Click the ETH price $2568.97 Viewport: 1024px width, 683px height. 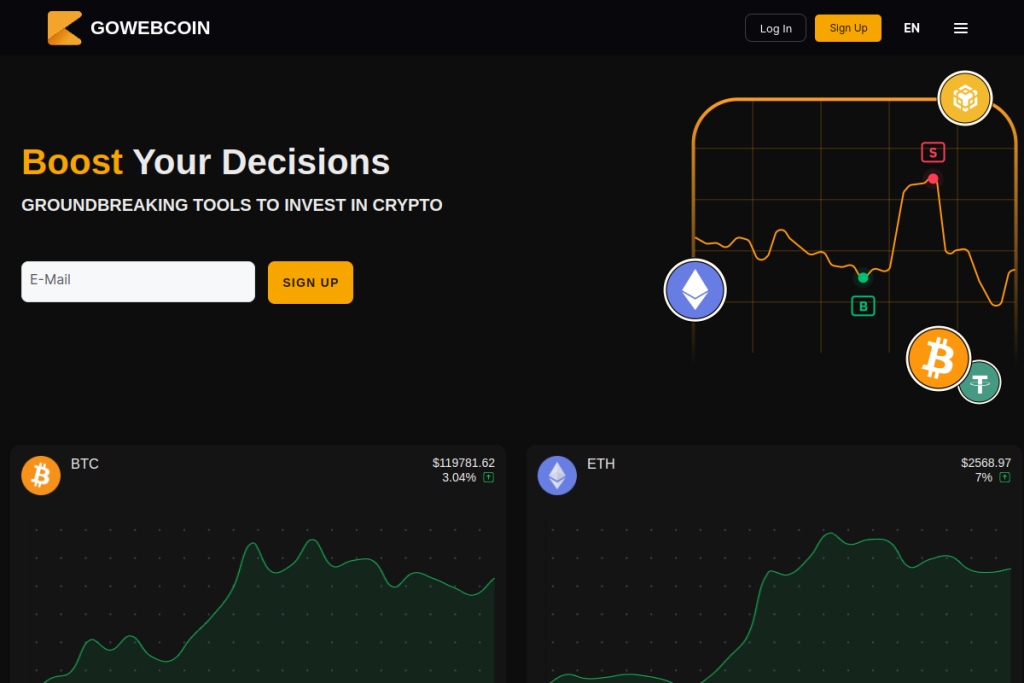(x=985, y=463)
